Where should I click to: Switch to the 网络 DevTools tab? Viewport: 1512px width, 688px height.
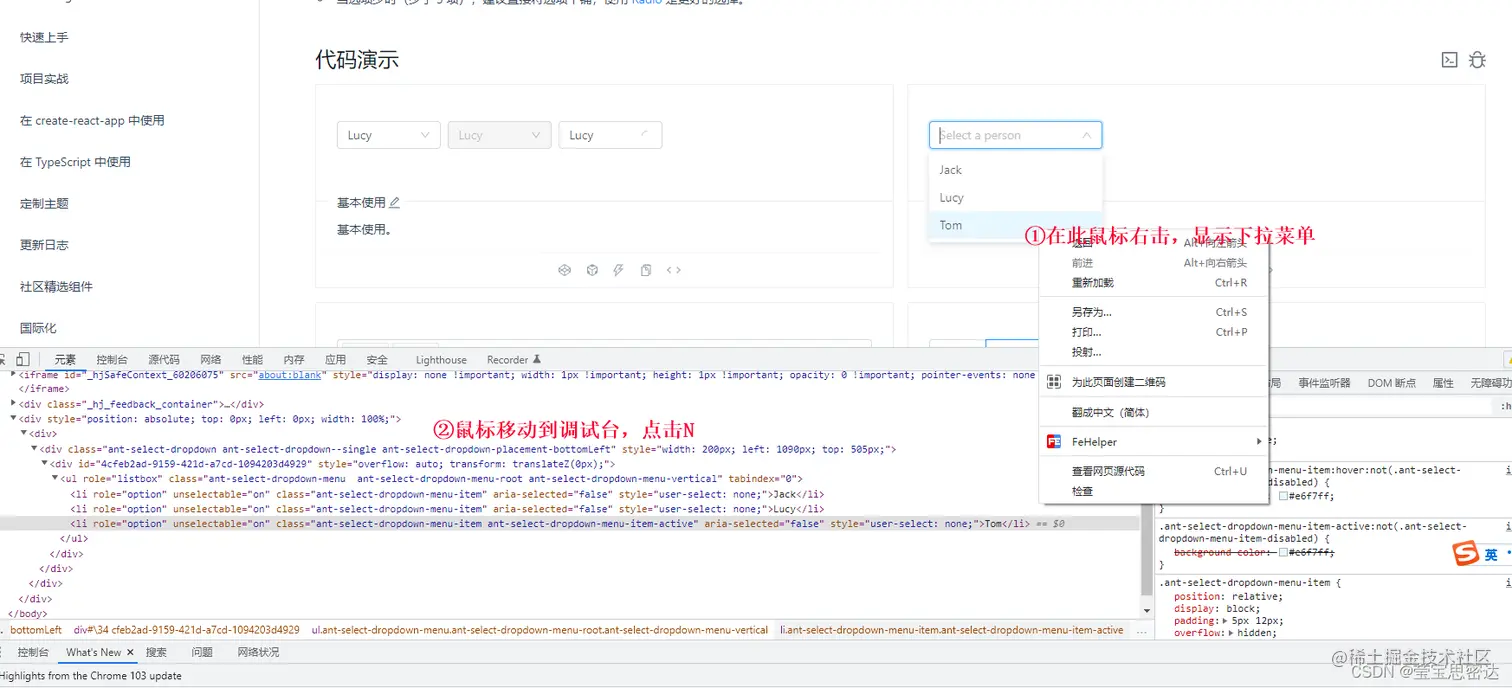210,360
